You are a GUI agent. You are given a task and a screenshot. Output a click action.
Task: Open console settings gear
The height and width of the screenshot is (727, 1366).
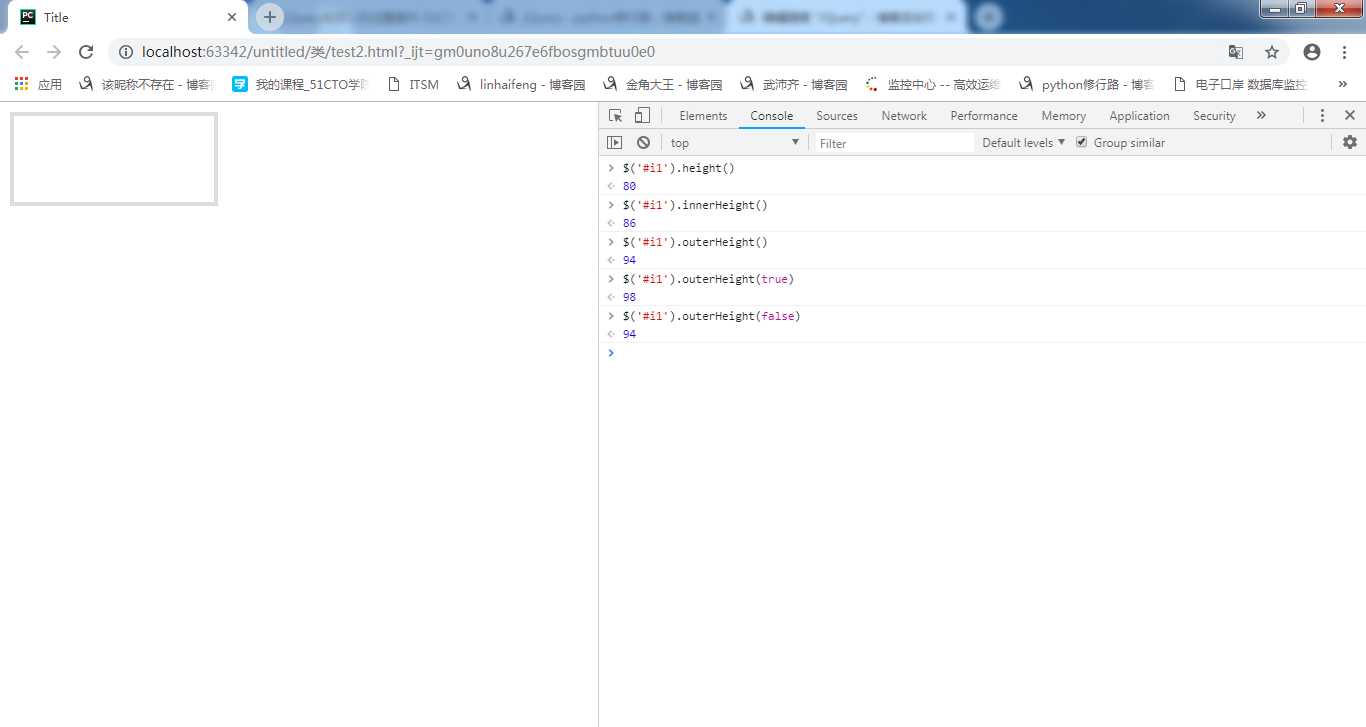tap(1350, 142)
